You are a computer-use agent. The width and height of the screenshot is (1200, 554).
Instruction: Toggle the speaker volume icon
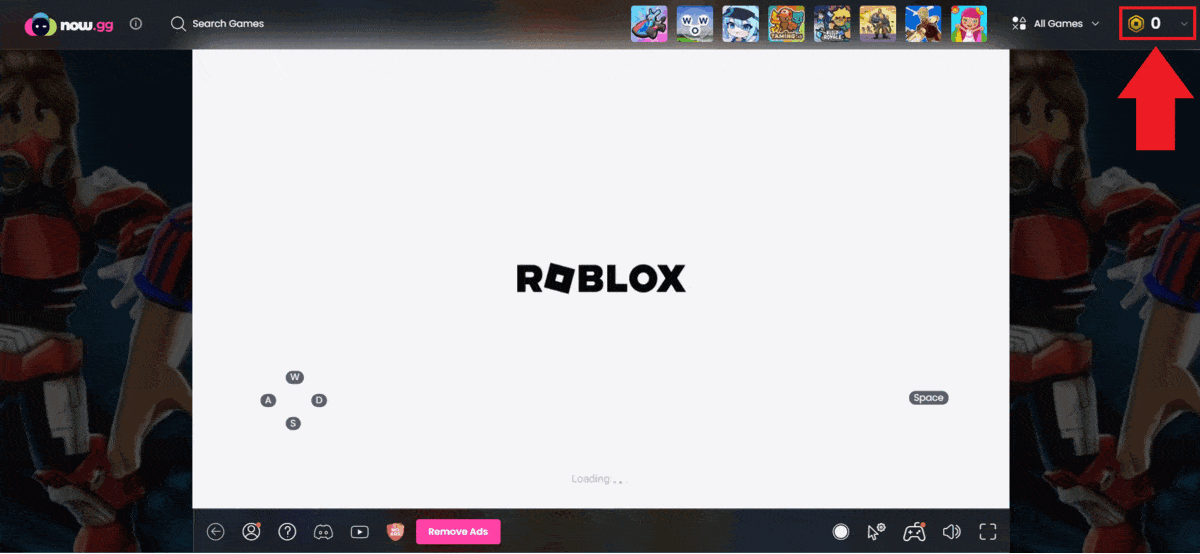click(x=951, y=532)
